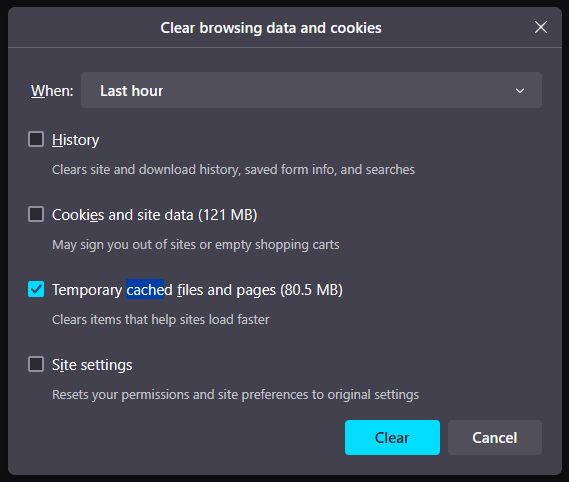Click the Cancel button
This screenshot has height=482, width=569.
pos(495,437)
